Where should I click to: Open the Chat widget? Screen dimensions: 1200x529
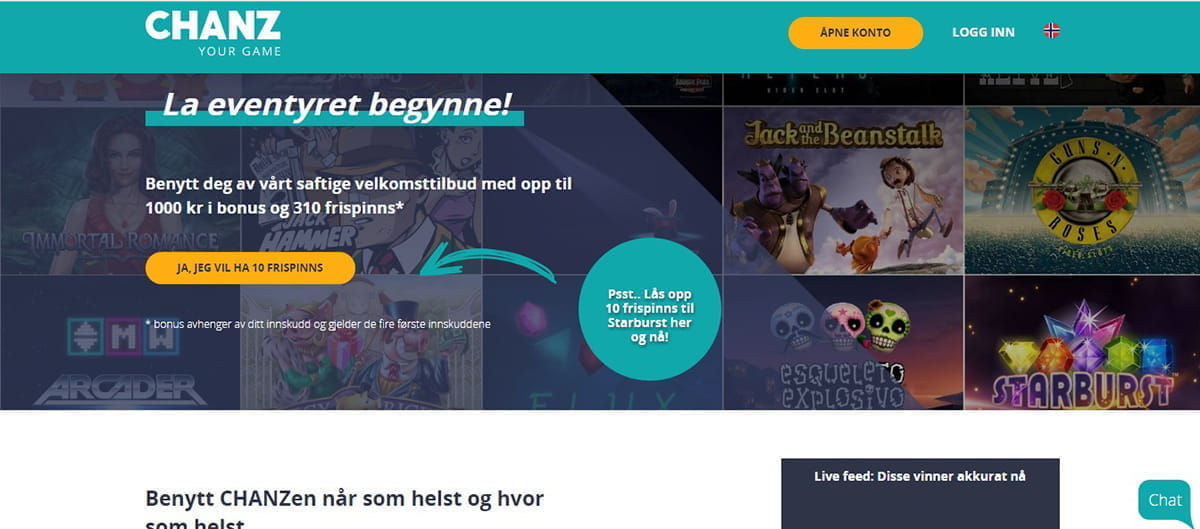(1165, 500)
